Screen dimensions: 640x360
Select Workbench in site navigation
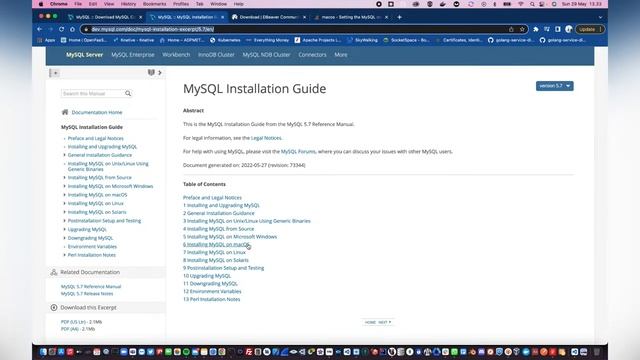click(x=176, y=55)
